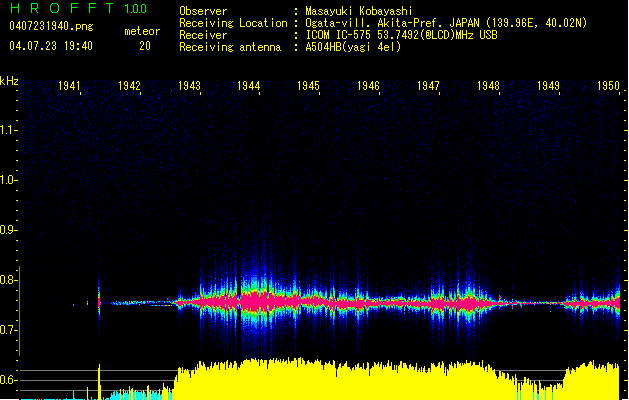
Task: Click the 1948 time axis marker
Action: [x=488, y=86]
